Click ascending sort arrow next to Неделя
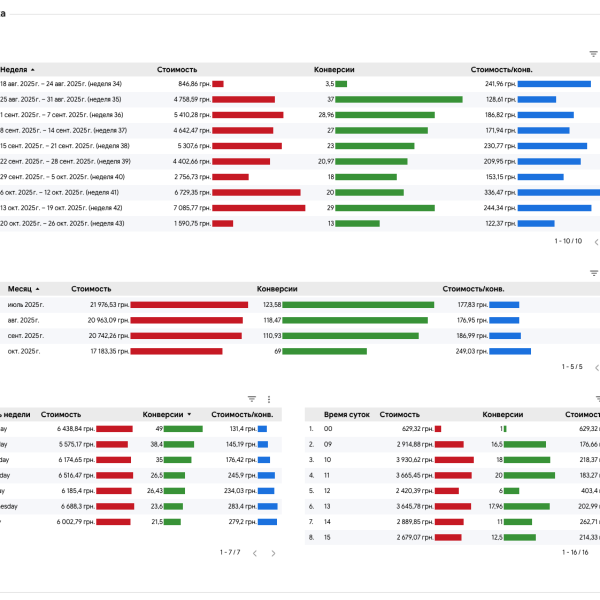 (x=33, y=70)
